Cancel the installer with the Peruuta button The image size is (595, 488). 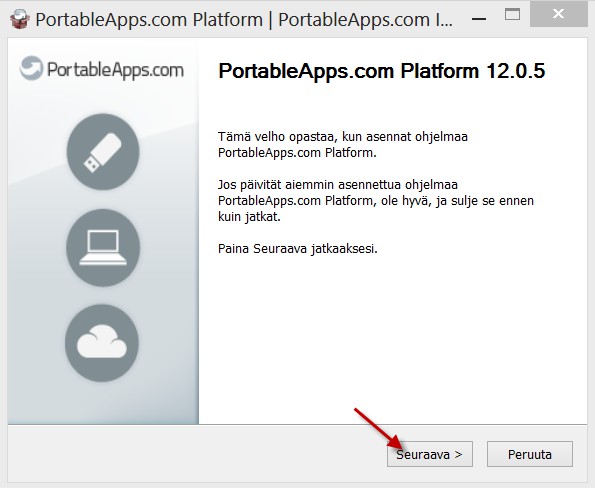[530, 454]
